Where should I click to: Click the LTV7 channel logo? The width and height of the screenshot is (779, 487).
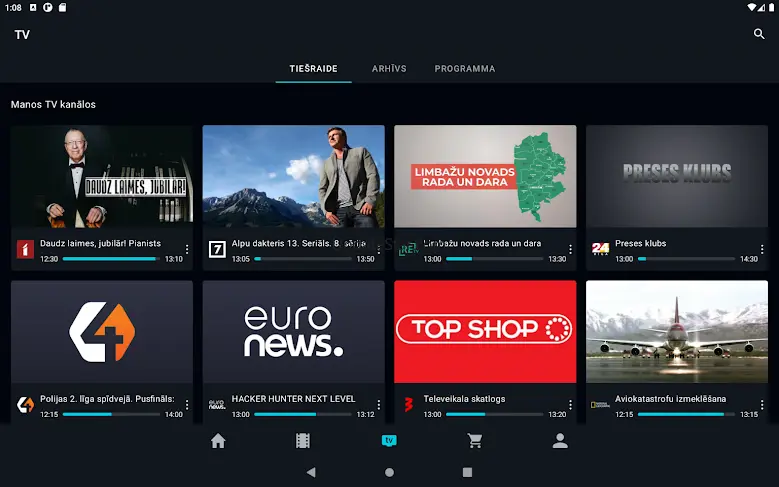pyautogui.click(x=217, y=249)
